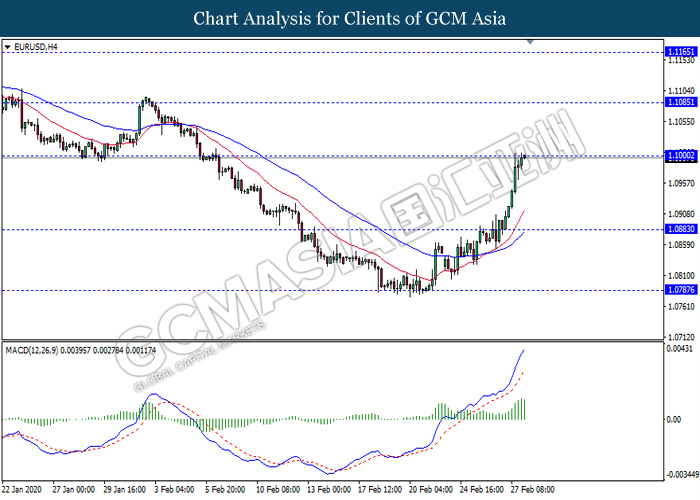Click the 0.00431 MACD scale value
This screenshot has width=700, height=500.
click(x=681, y=349)
